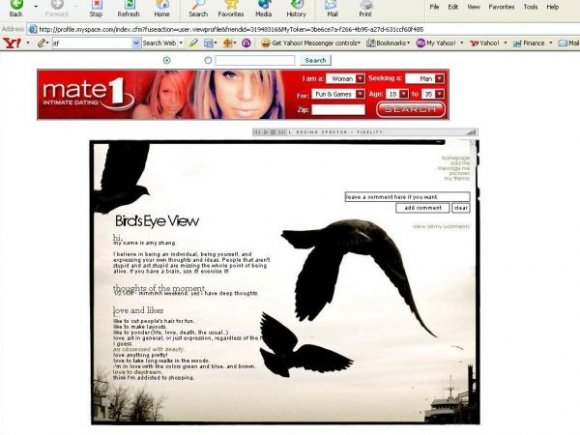580x435 pixels.
Task: Click the music player next track button
Action: (x=281, y=132)
